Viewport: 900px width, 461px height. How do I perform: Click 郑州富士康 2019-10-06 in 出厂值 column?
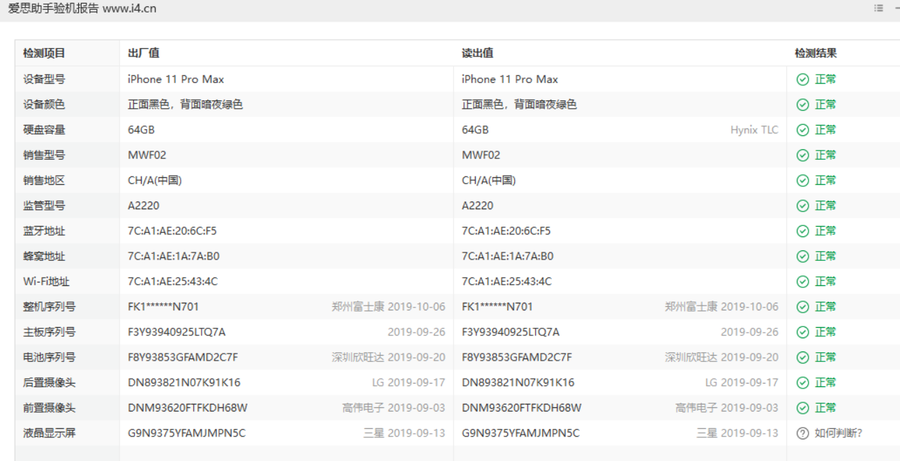389,307
